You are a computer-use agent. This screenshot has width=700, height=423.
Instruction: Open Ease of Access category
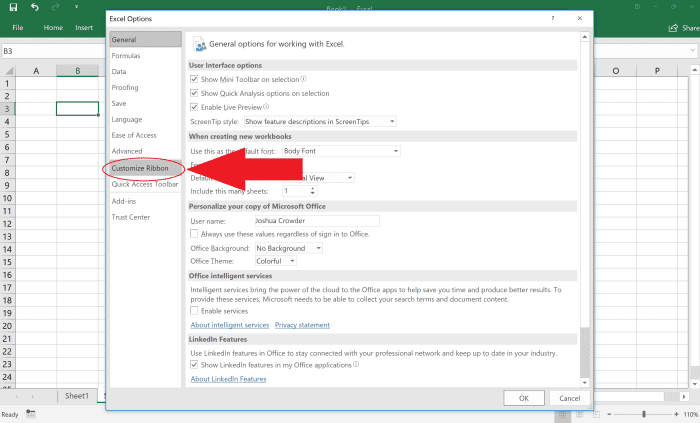coord(146,135)
